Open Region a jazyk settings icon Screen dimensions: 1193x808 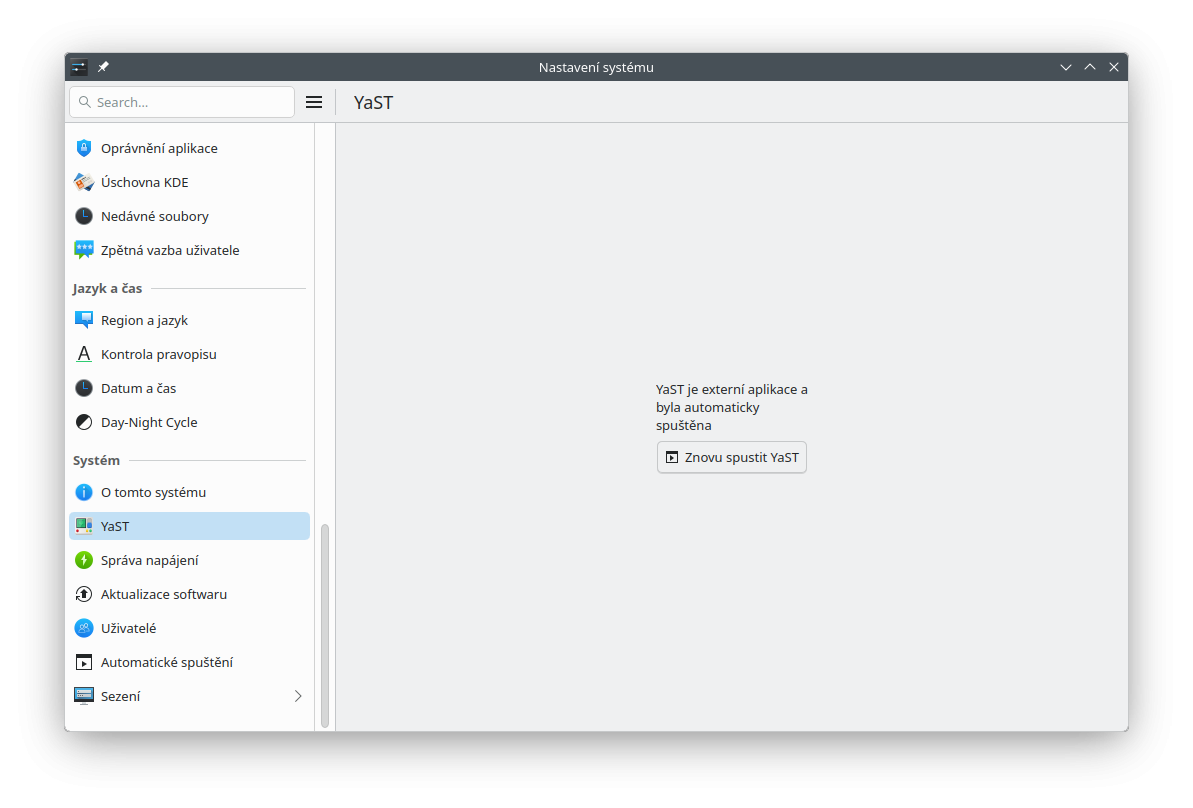84,320
